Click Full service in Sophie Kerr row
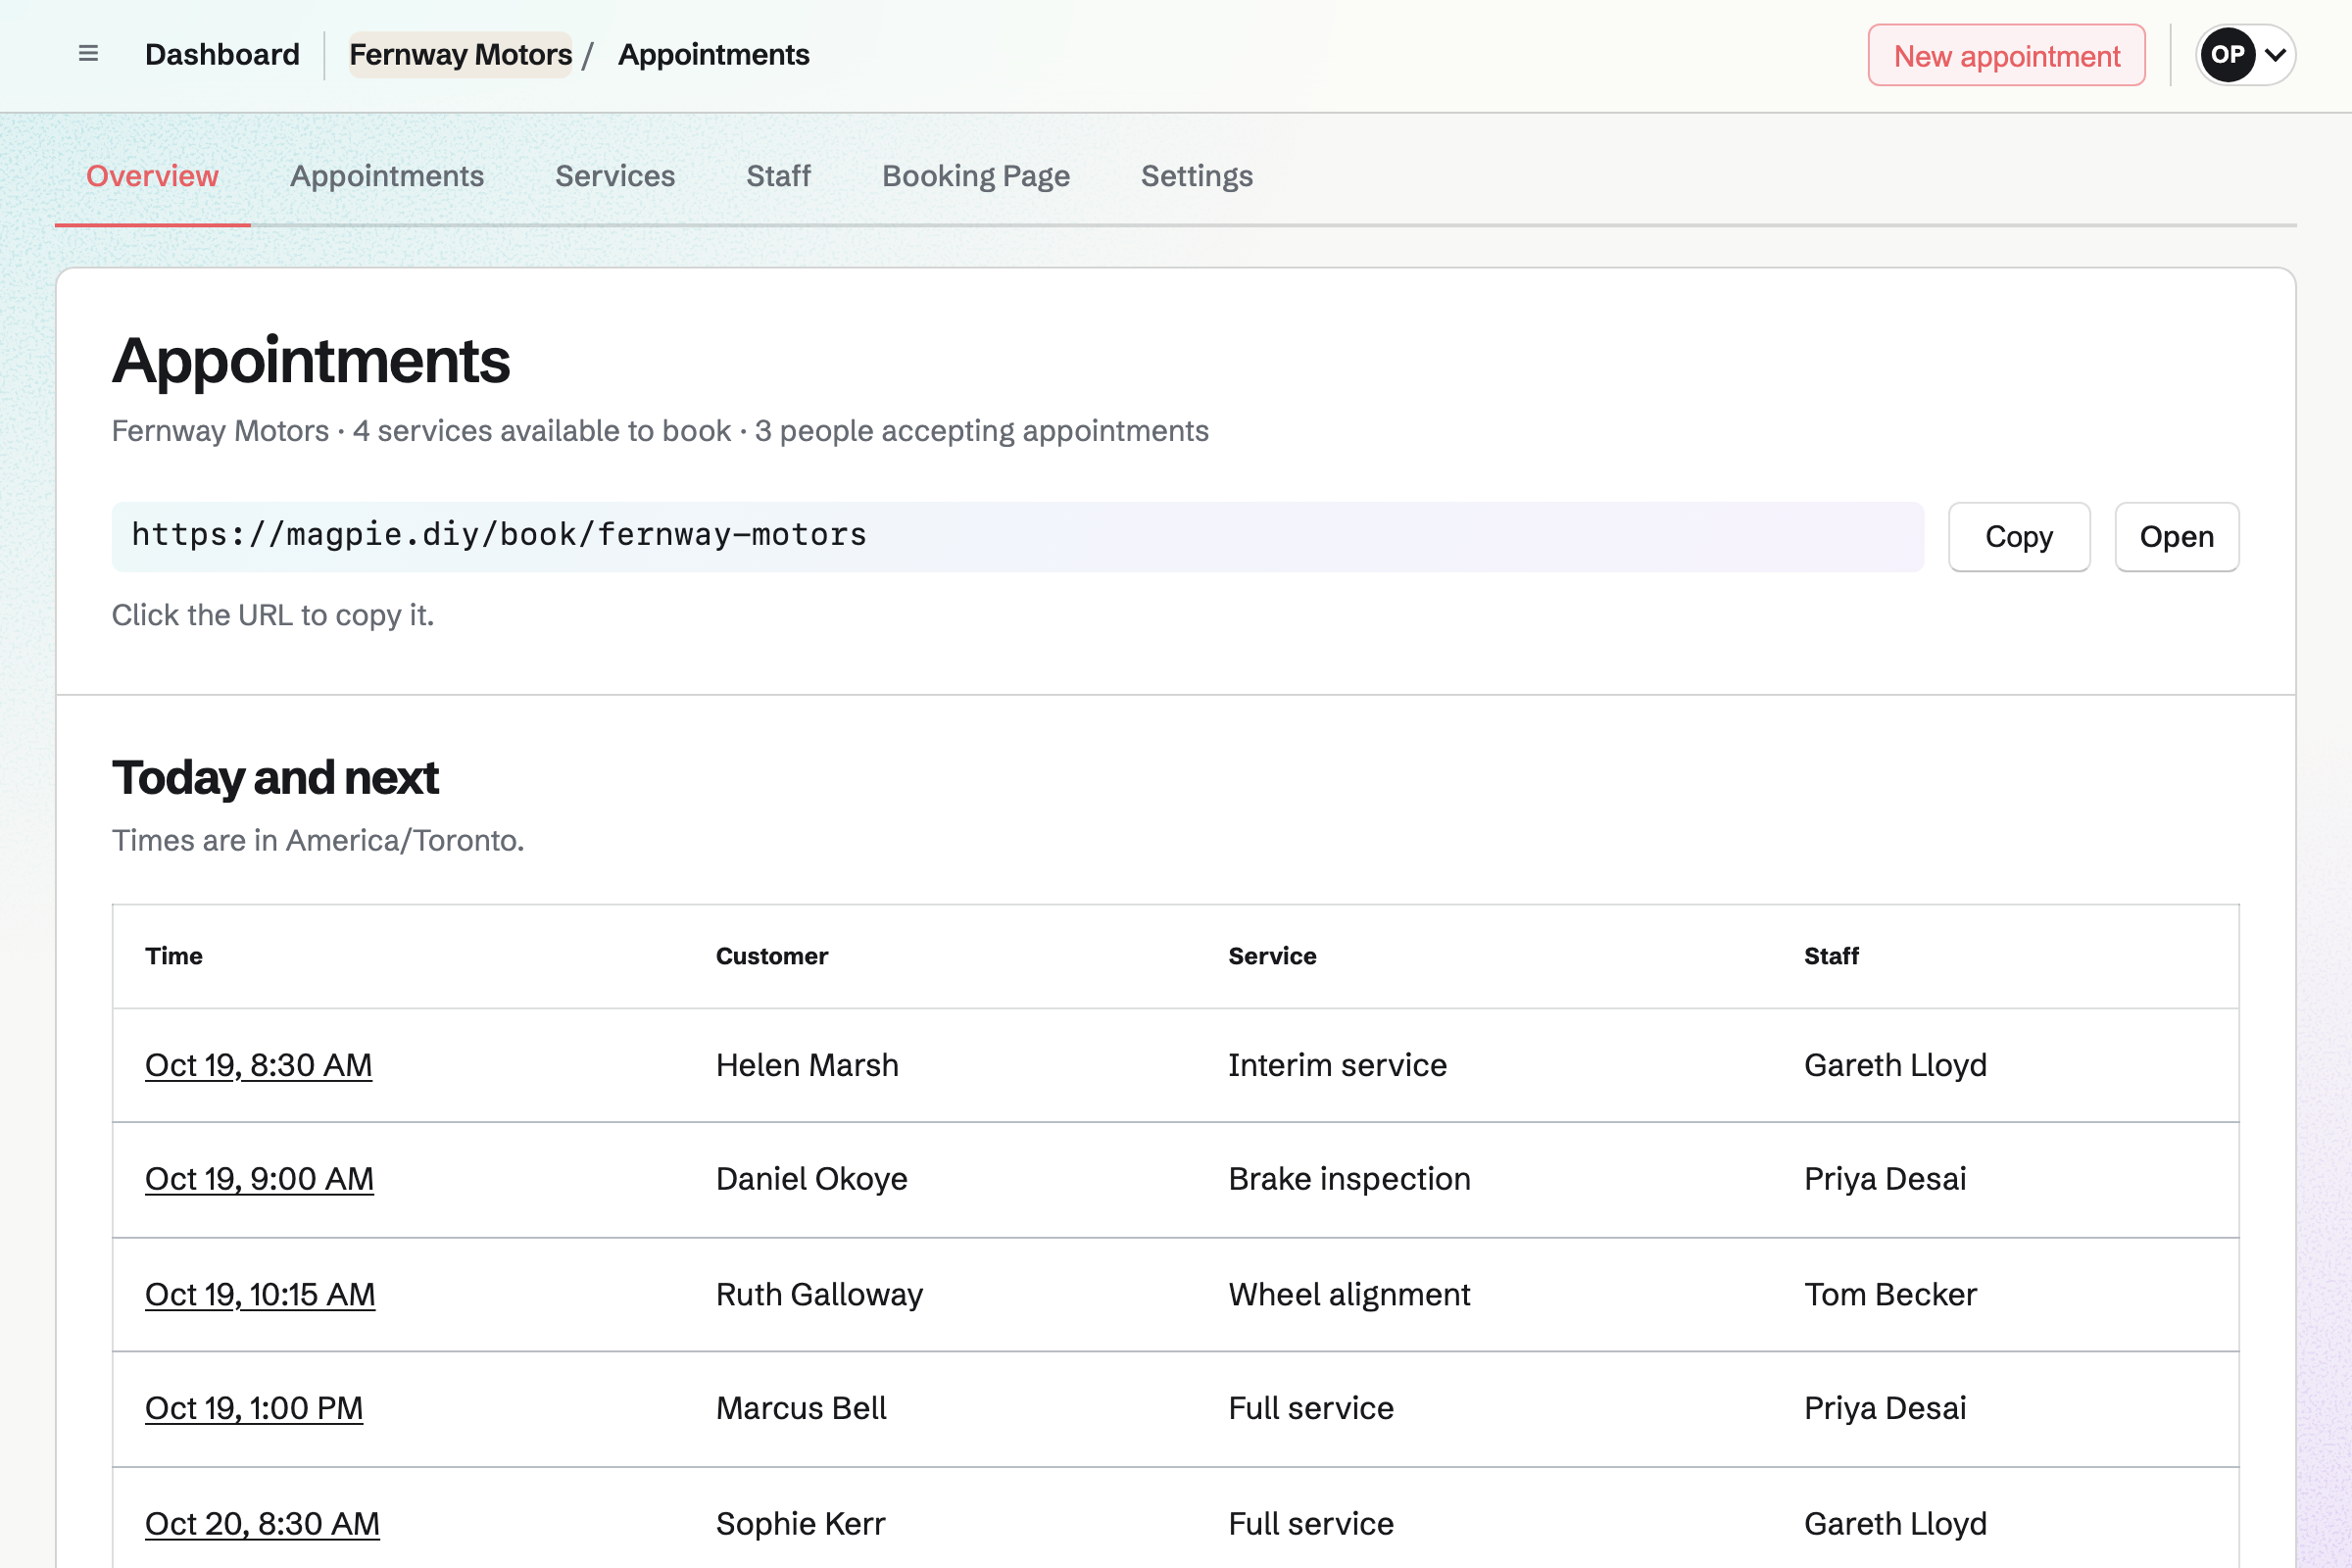This screenshot has height=1568, width=2352. click(x=1311, y=1523)
